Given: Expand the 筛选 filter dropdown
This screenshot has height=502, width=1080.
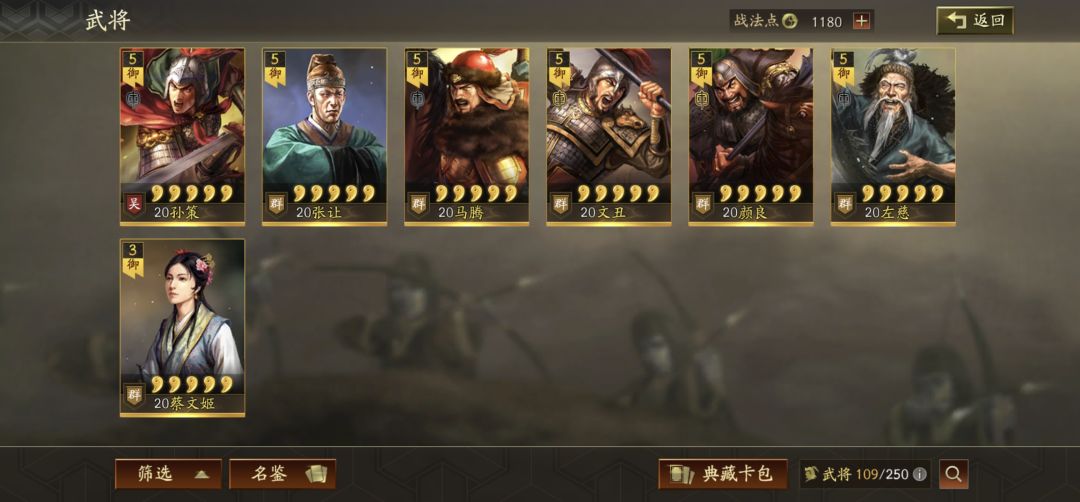Looking at the screenshot, I should coord(169,474).
